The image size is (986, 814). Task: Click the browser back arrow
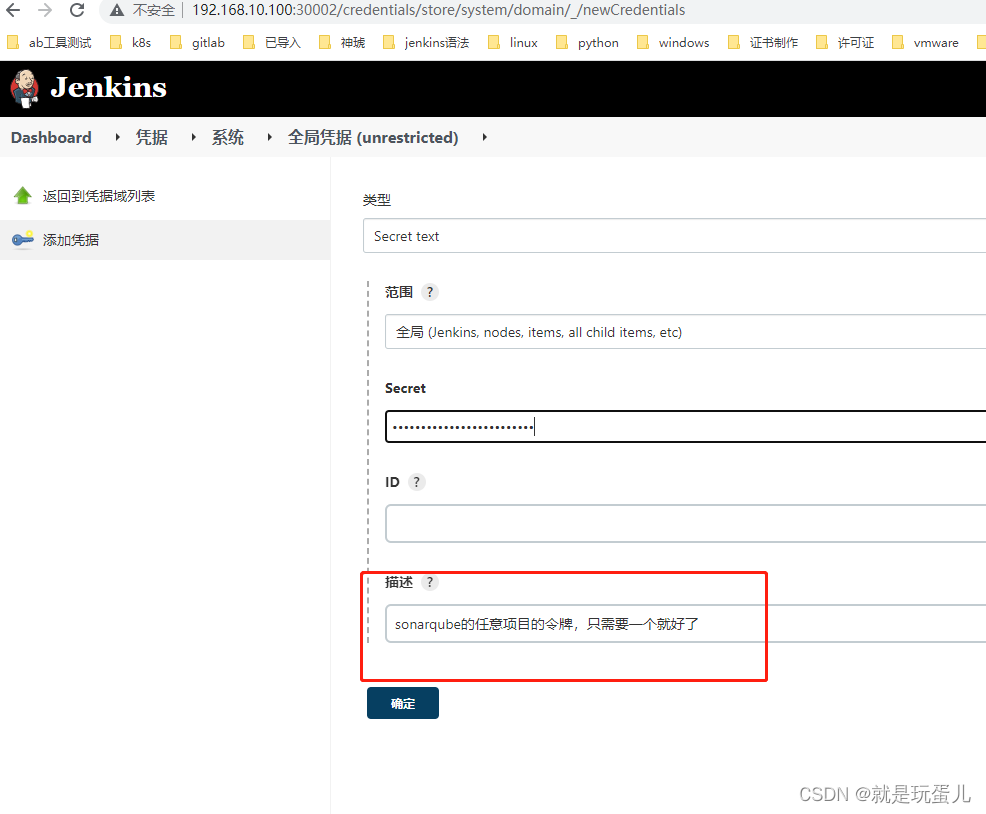(x=13, y=10)
